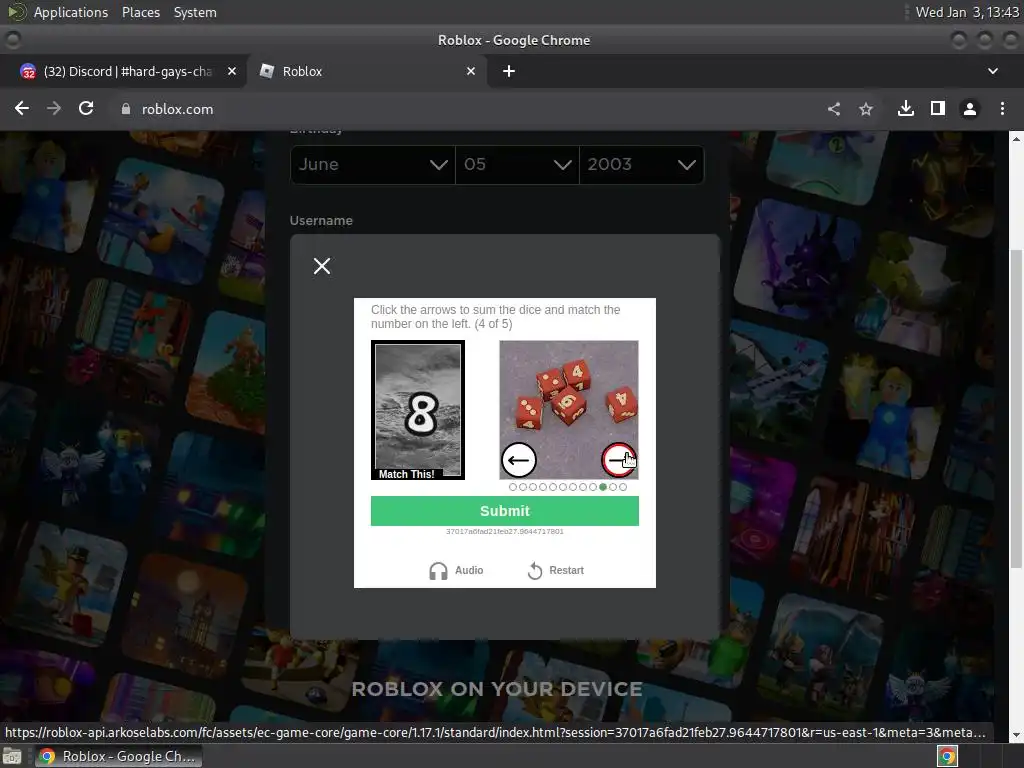Image resolution: width=1024 pixels, height=768 pixels.
Task: Open Roblox - Google Chrome taskbar item
Action: 118,756
